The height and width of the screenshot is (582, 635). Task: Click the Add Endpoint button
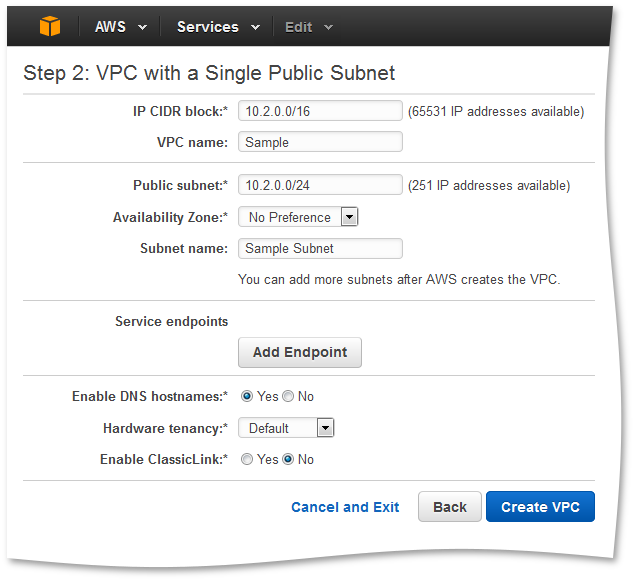[x=300, y=352]
